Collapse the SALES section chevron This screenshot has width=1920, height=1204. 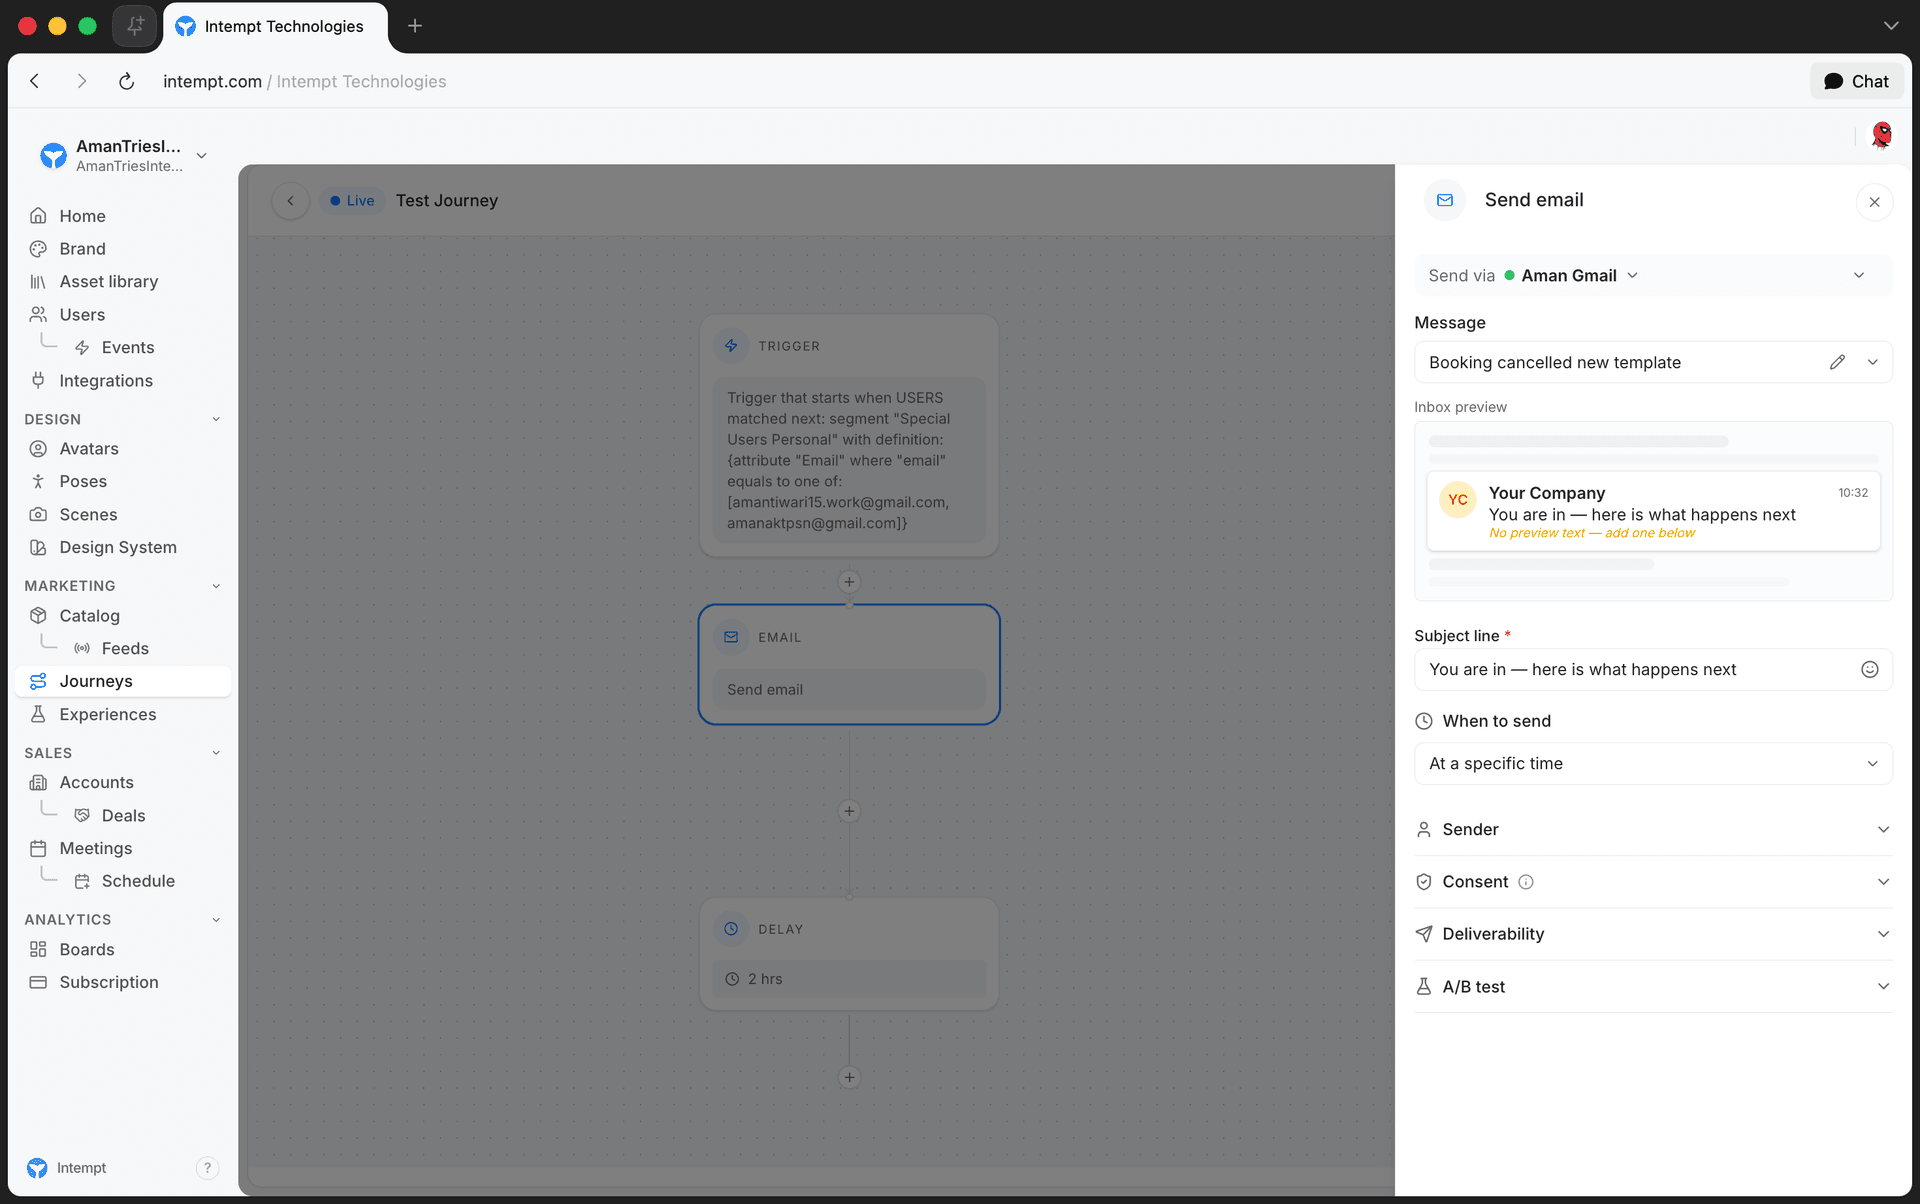(x=216, y=753)
